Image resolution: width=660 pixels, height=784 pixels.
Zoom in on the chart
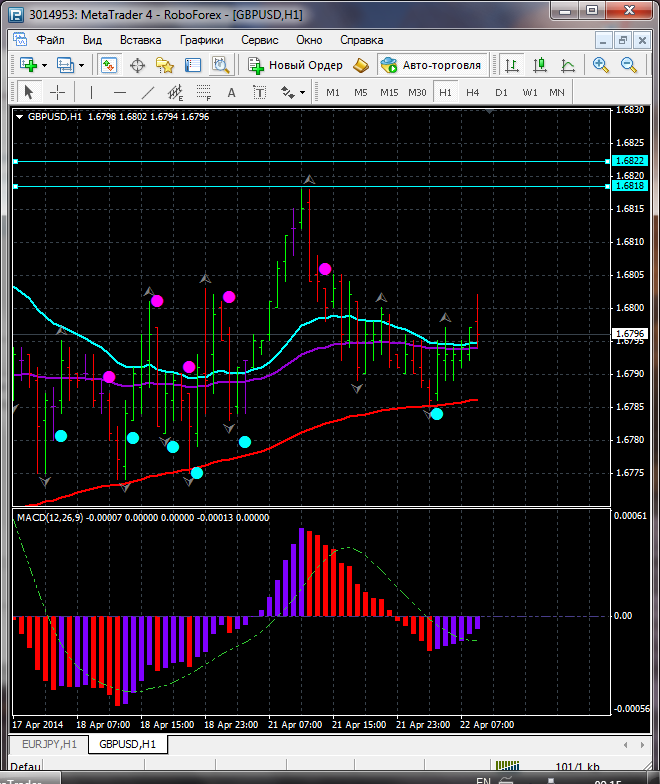(601, 65)
